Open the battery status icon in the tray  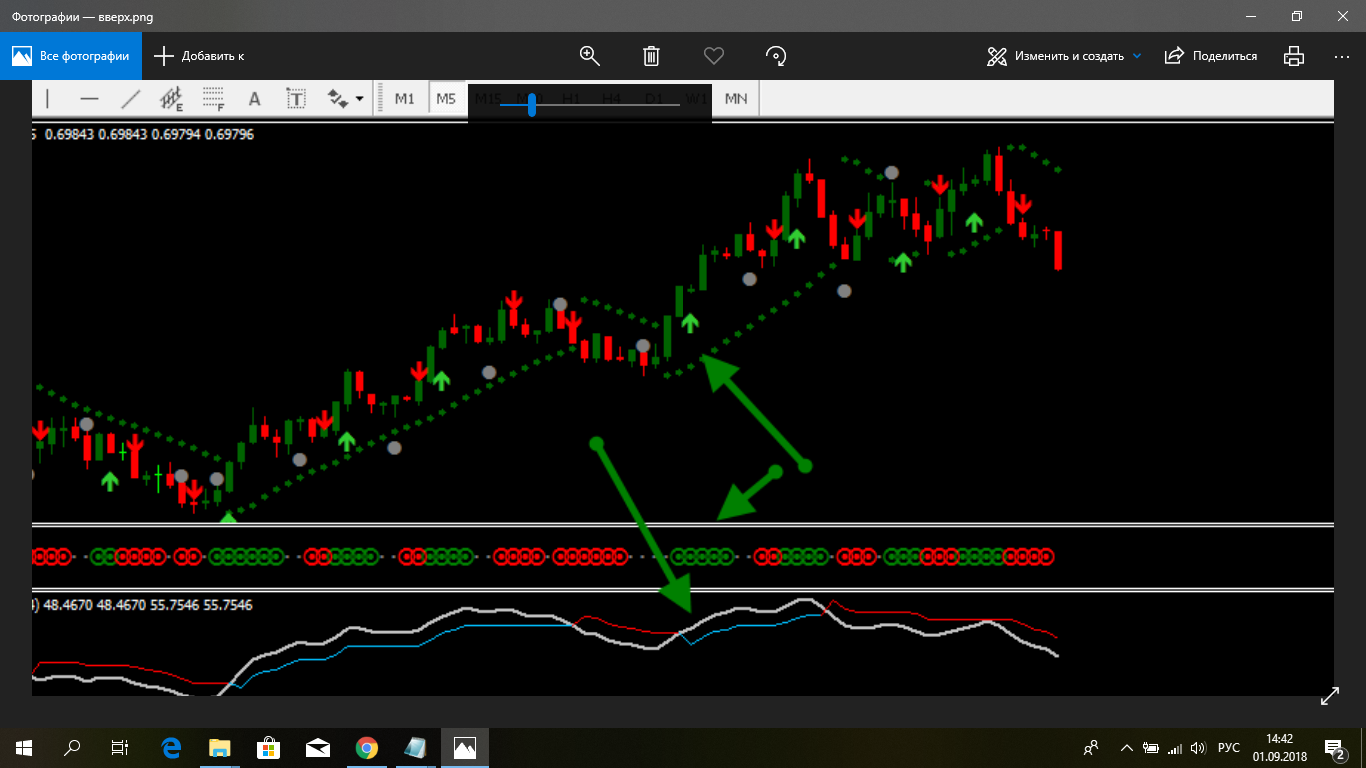point(1151,748)
